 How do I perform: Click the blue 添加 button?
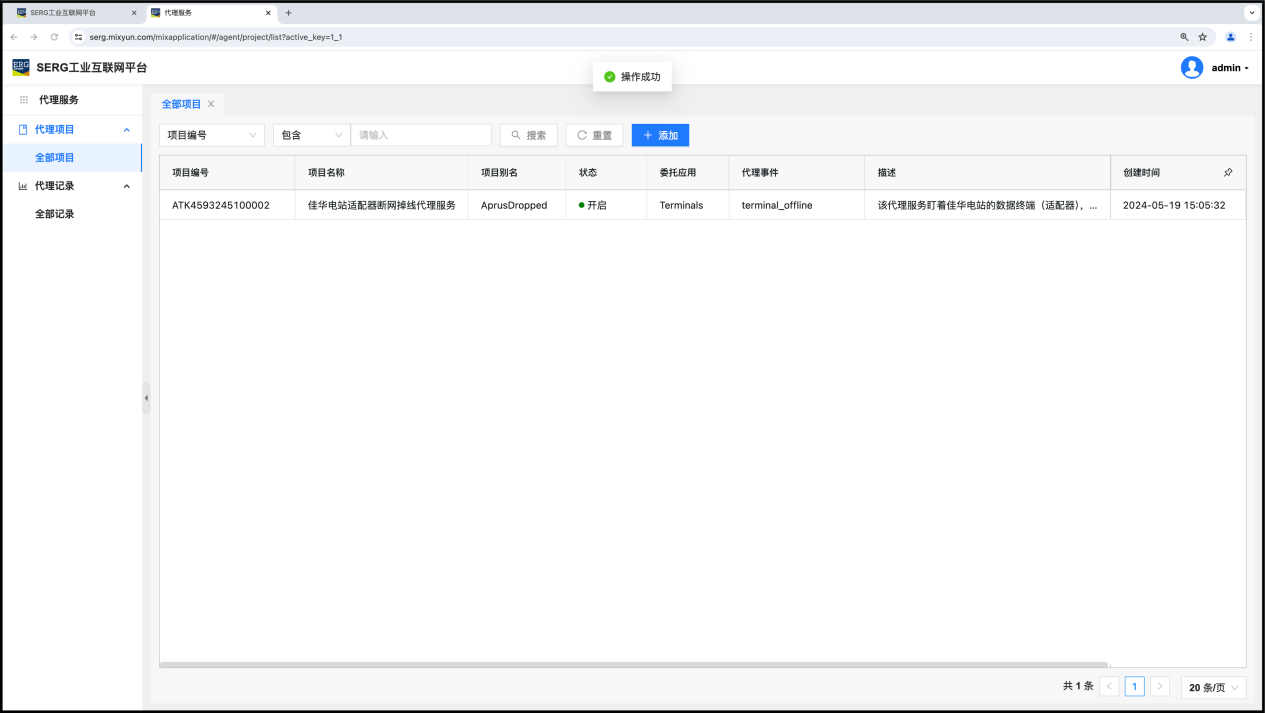(660, 135)
